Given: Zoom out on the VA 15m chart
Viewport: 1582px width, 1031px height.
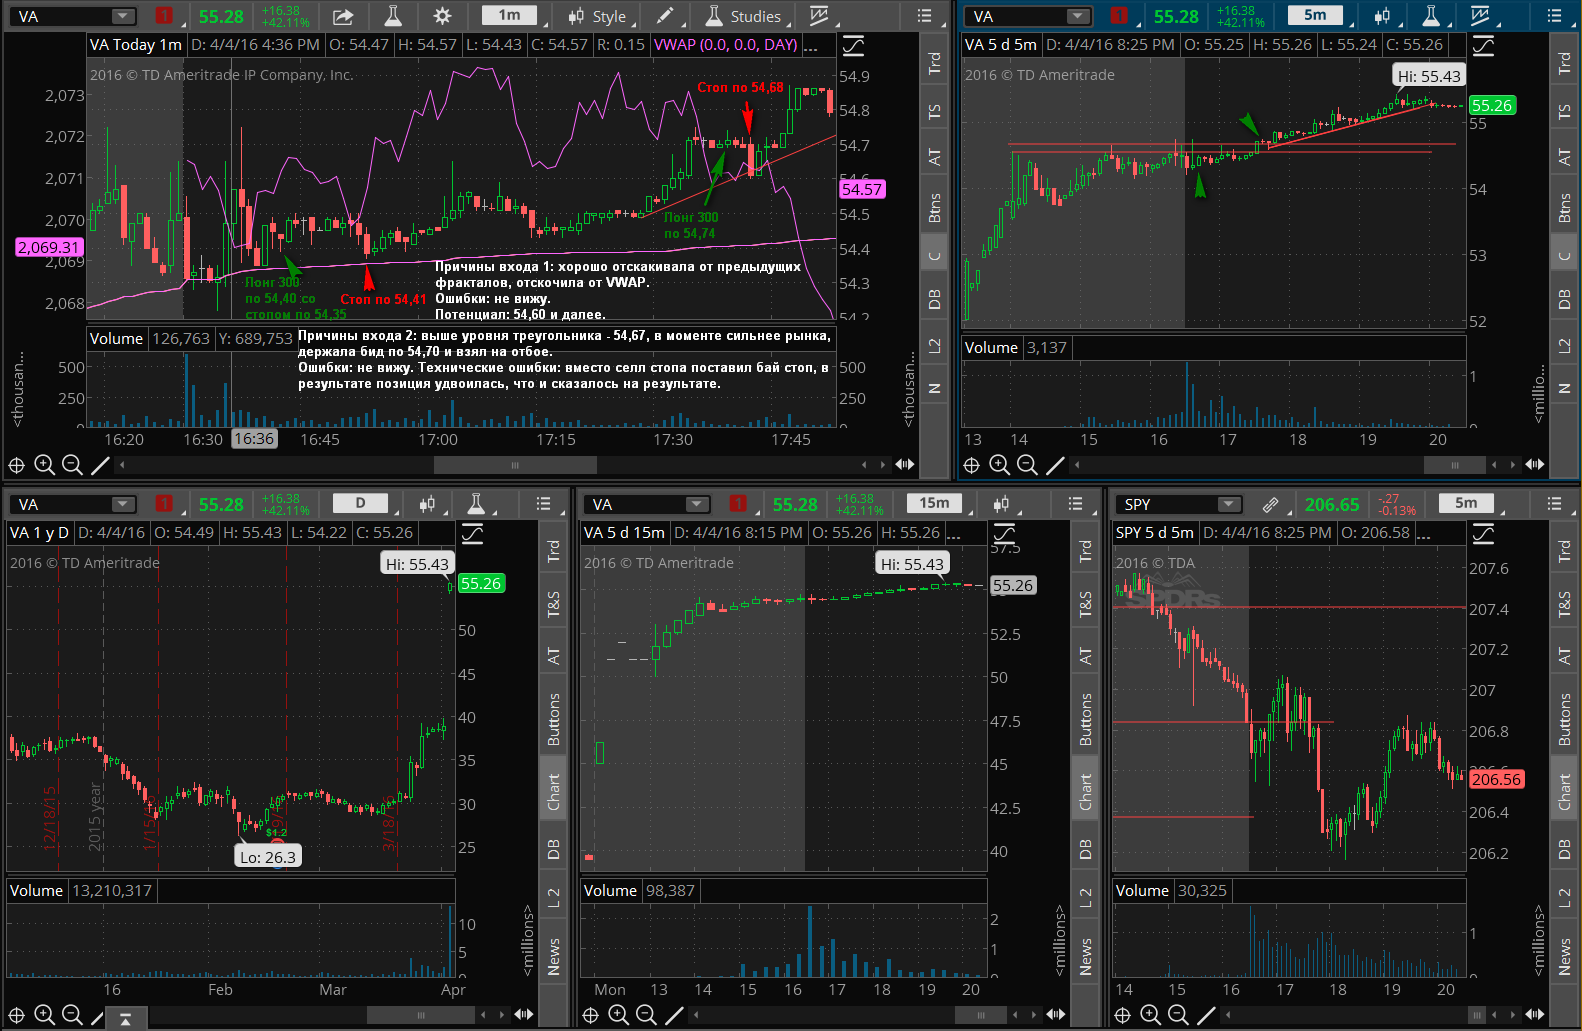Looking at the screenshot, I should click(646, 1015).
